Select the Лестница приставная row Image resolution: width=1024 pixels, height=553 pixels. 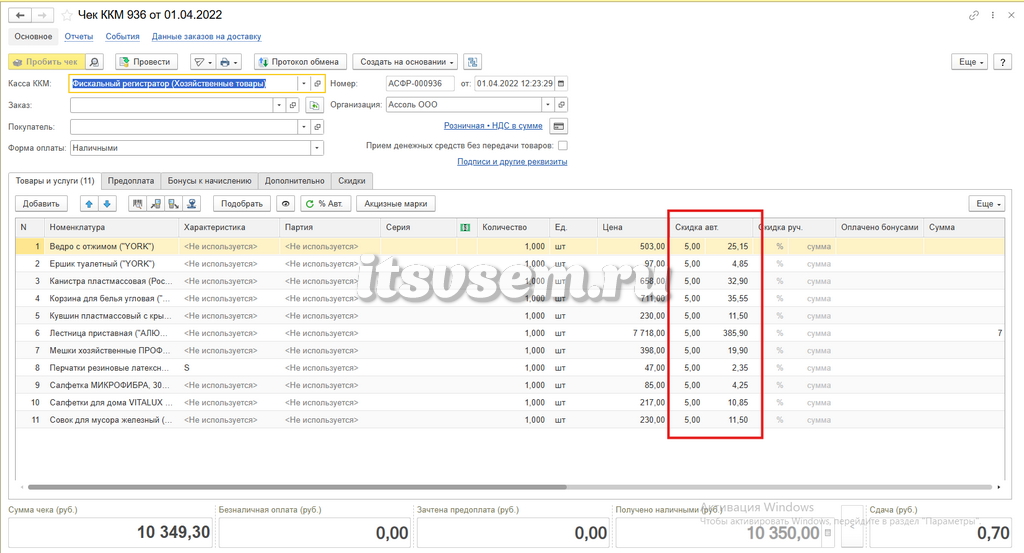pos(509,333)
